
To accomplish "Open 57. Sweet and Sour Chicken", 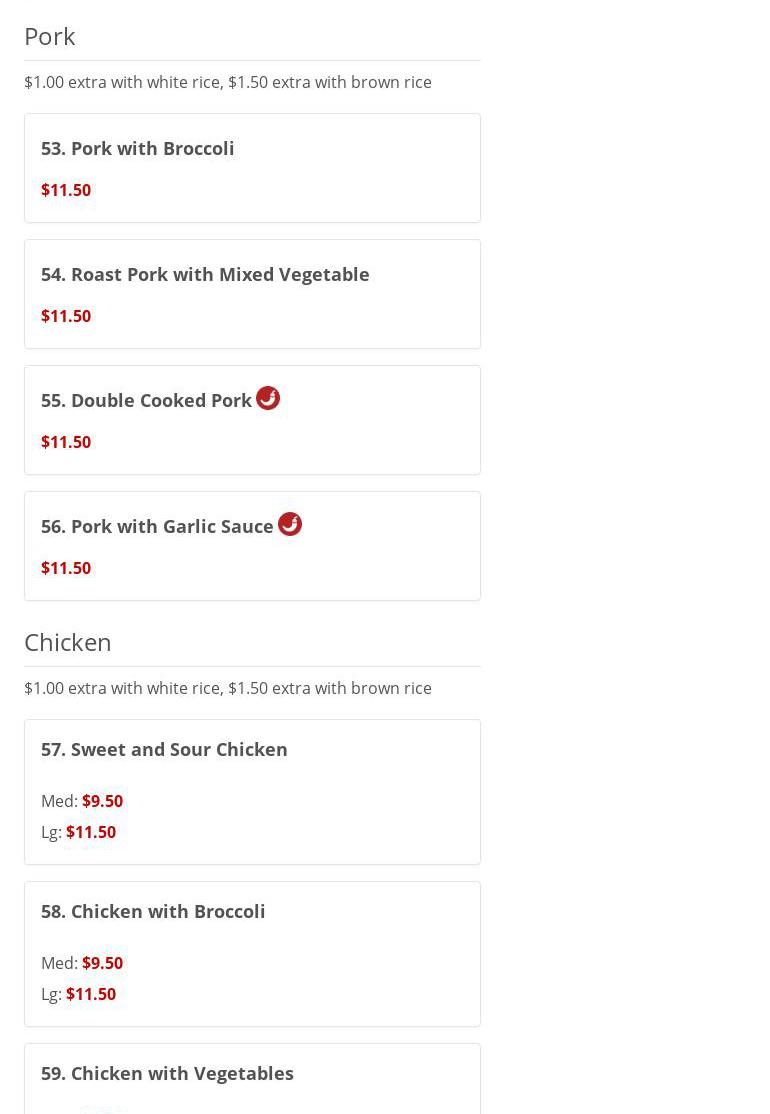I will click(x=164, y=749).
